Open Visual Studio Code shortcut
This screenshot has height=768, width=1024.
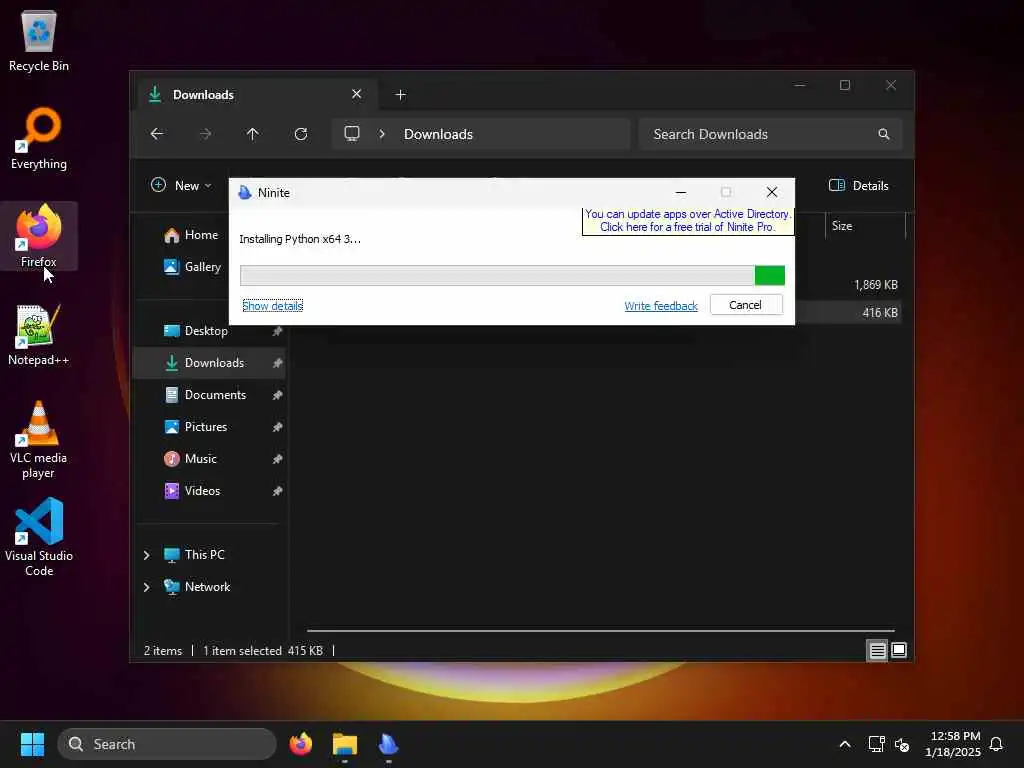[39, 537]
